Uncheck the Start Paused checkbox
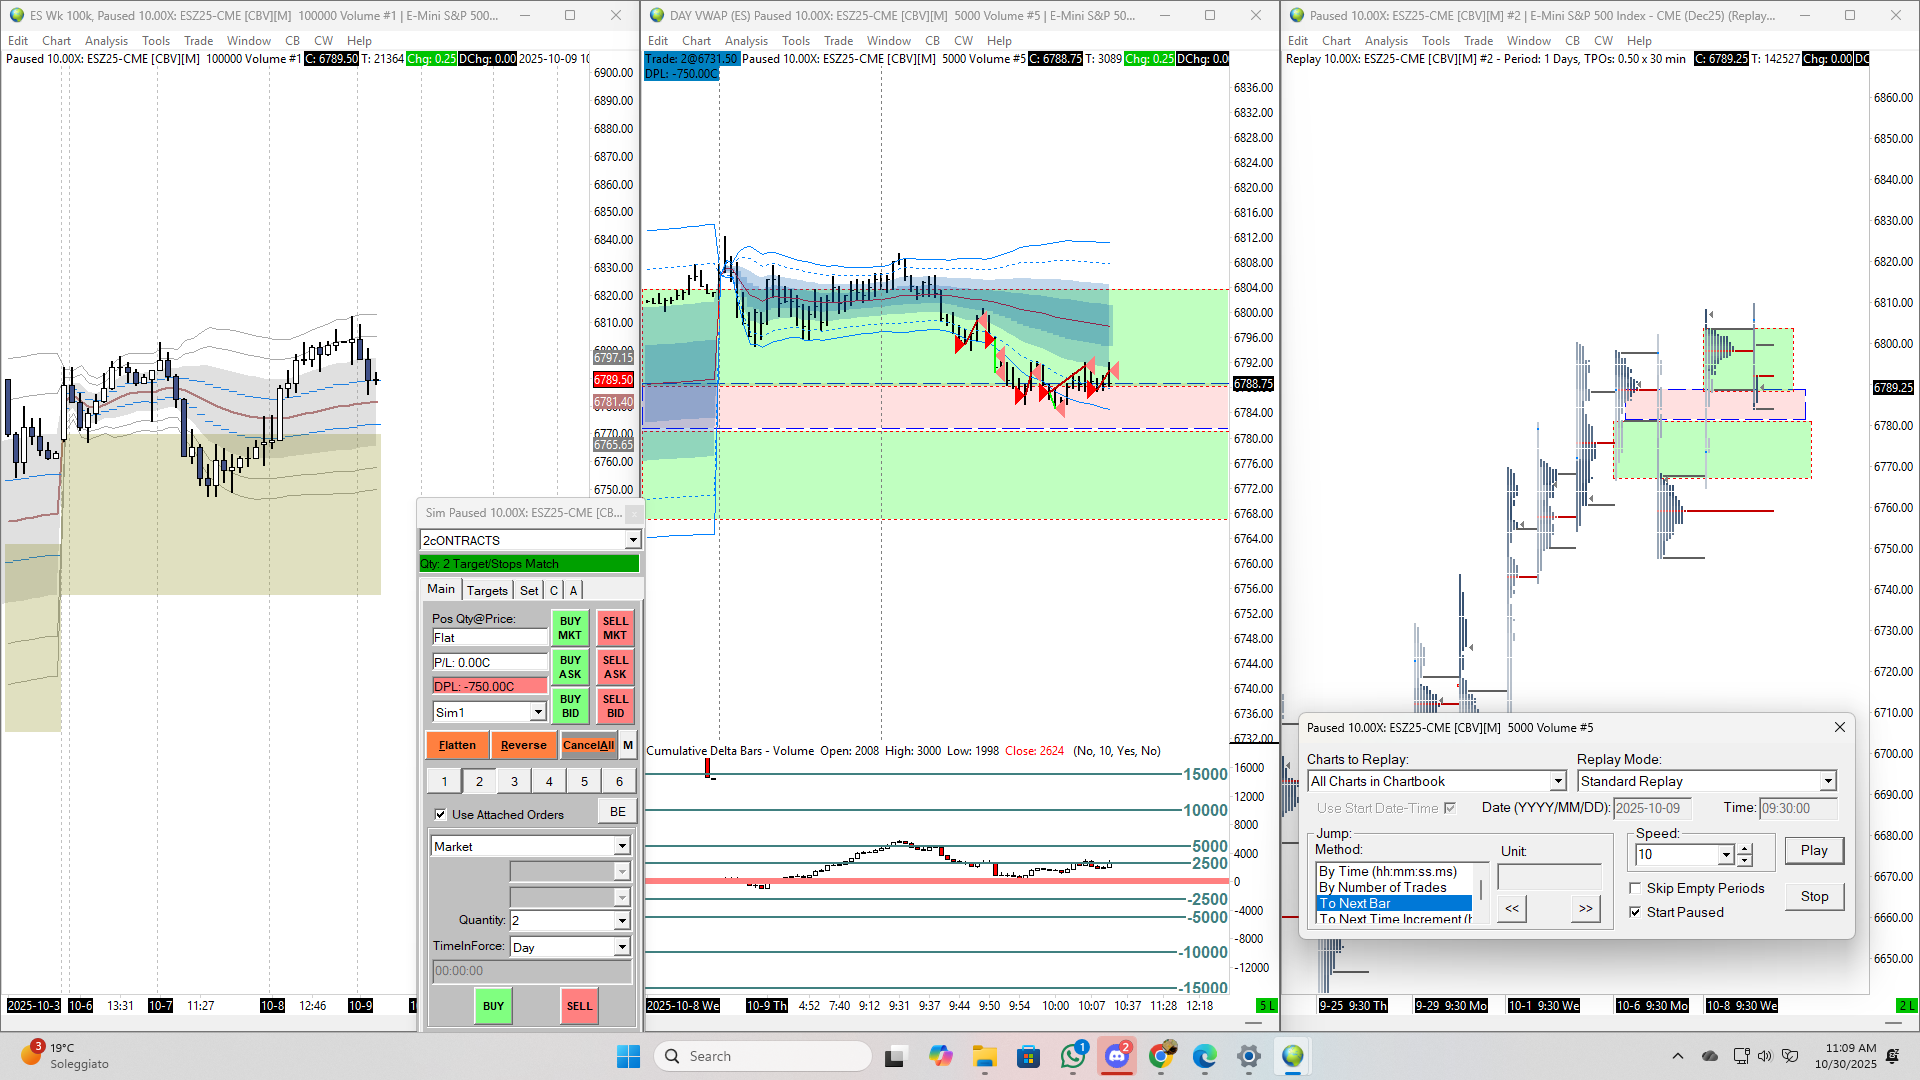1920x1080 pixels. click(1636, 912)
